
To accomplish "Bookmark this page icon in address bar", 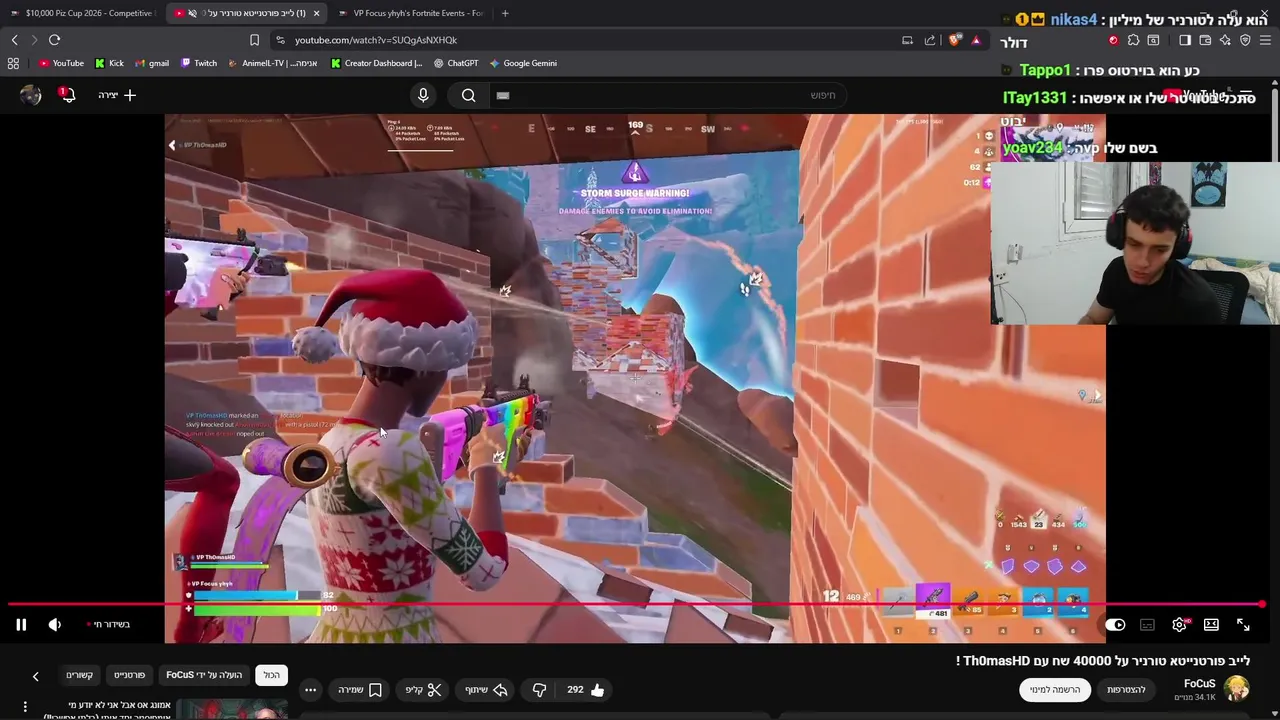I will [x=254, y=40].
